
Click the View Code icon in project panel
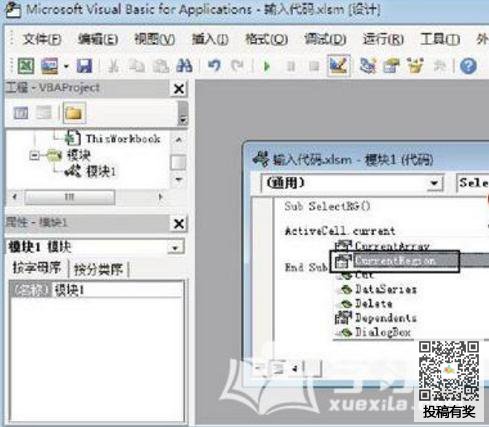pos(21,113)
